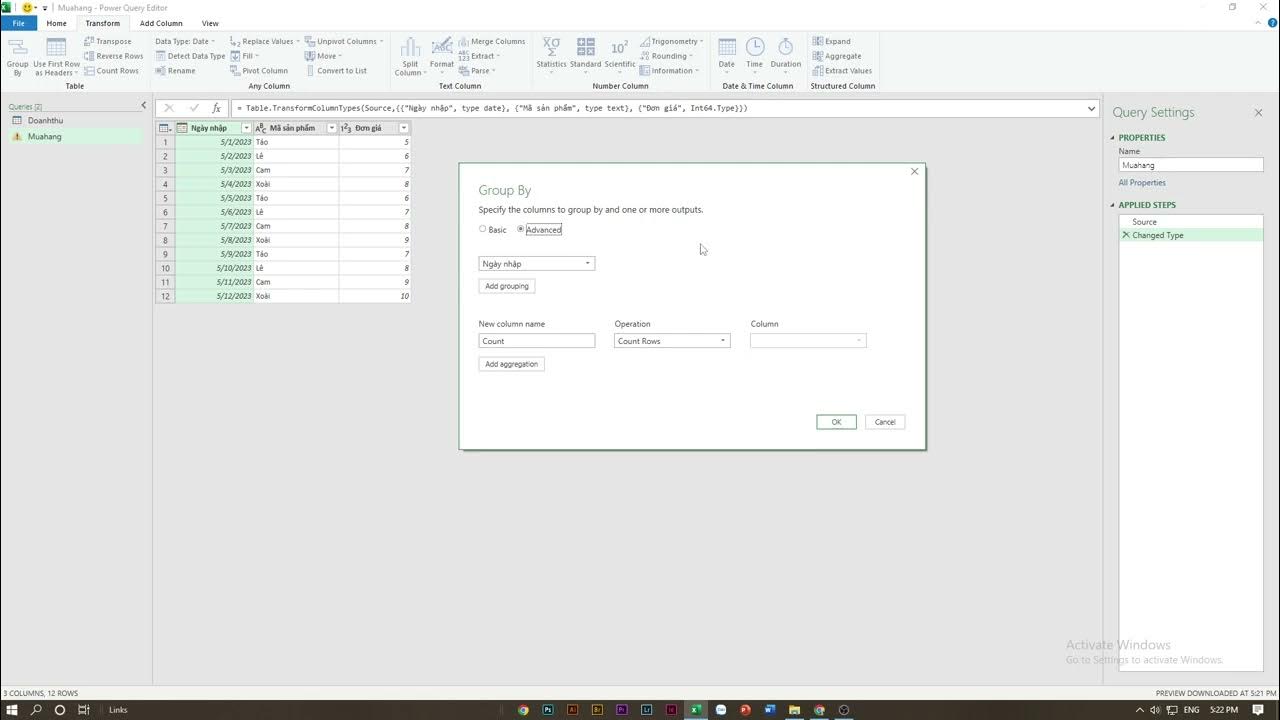Open Chrome from the taskbar
This screenshot has height=720, width=1280.
pos(523,710)
